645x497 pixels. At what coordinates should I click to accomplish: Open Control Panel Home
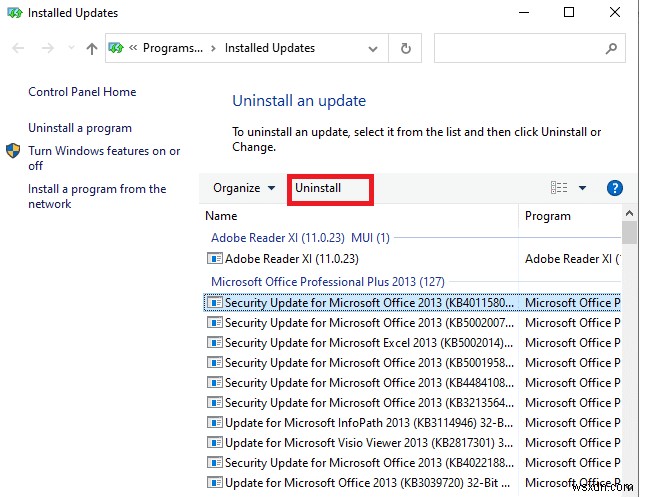coord(82,92)
